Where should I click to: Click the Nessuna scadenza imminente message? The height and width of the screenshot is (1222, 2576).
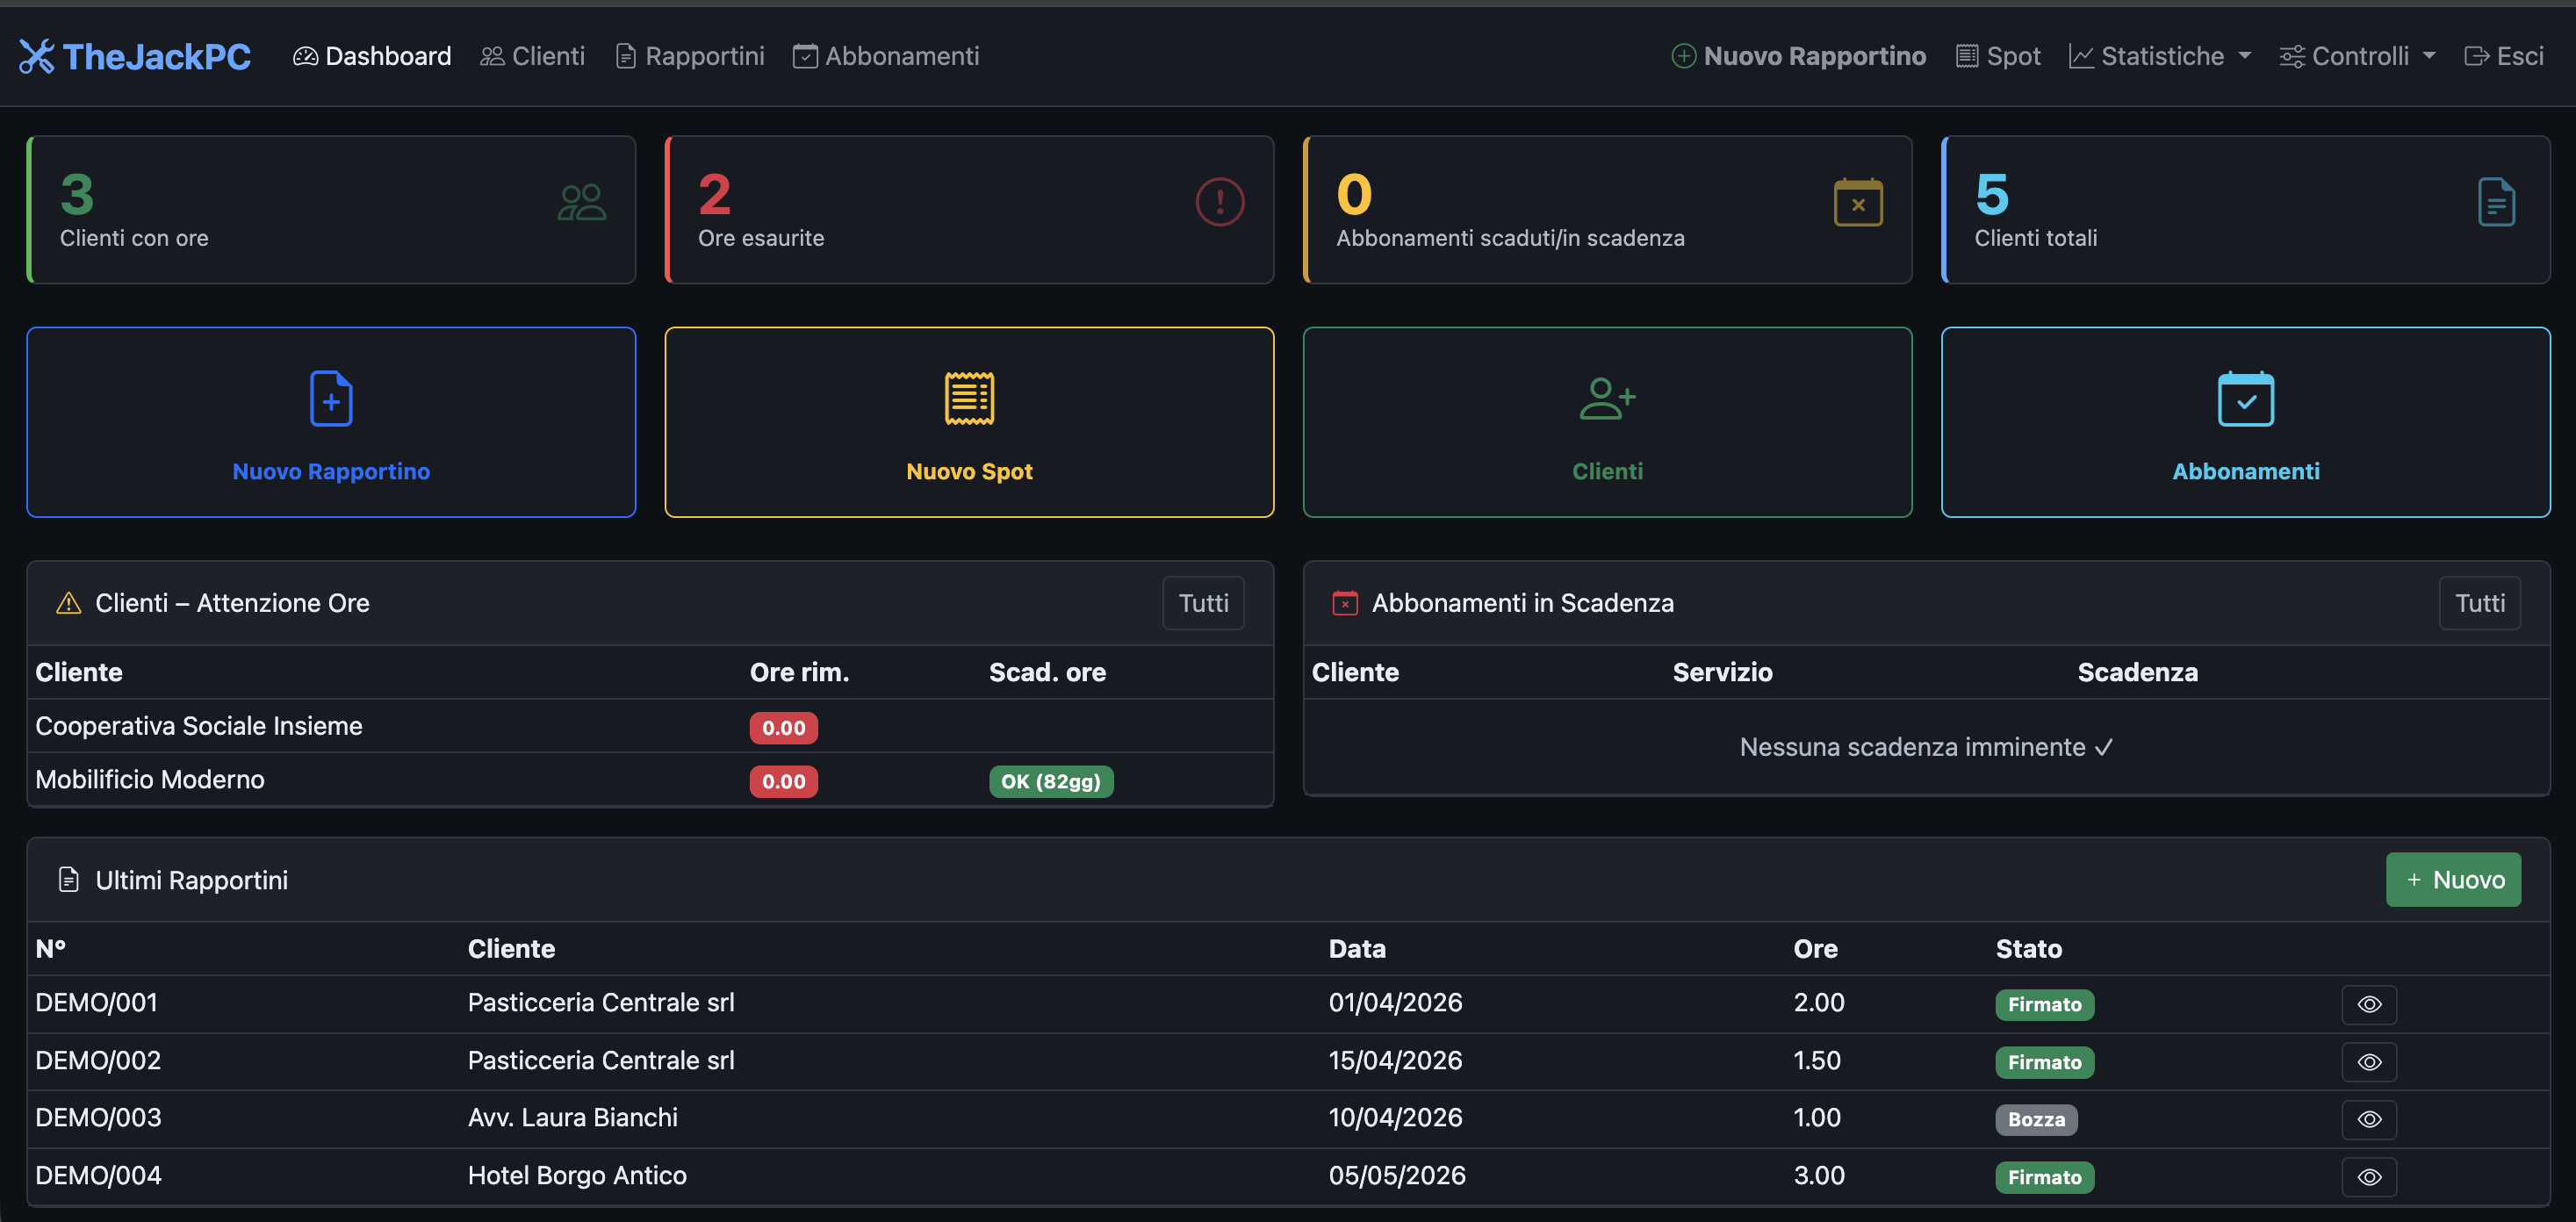pyautogui.click(x=1926, y=747)
